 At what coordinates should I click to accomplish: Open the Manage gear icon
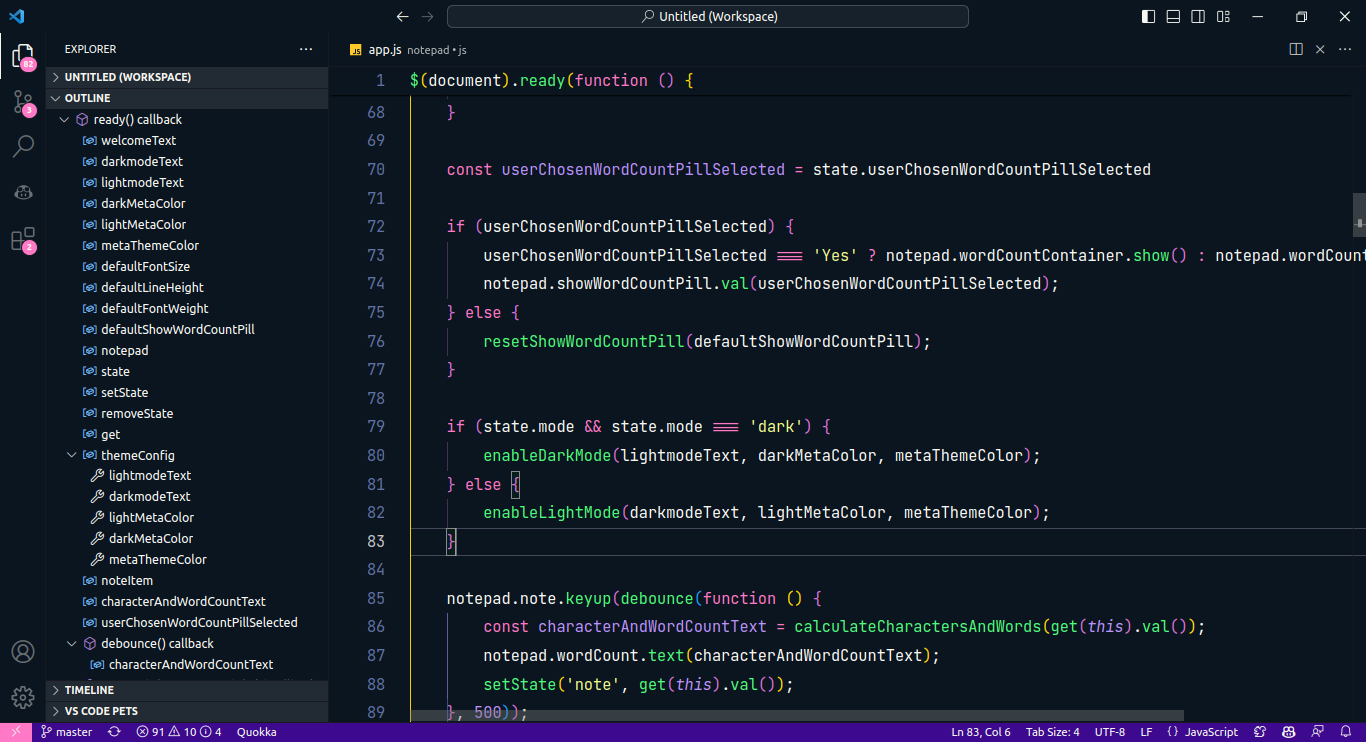22,697
